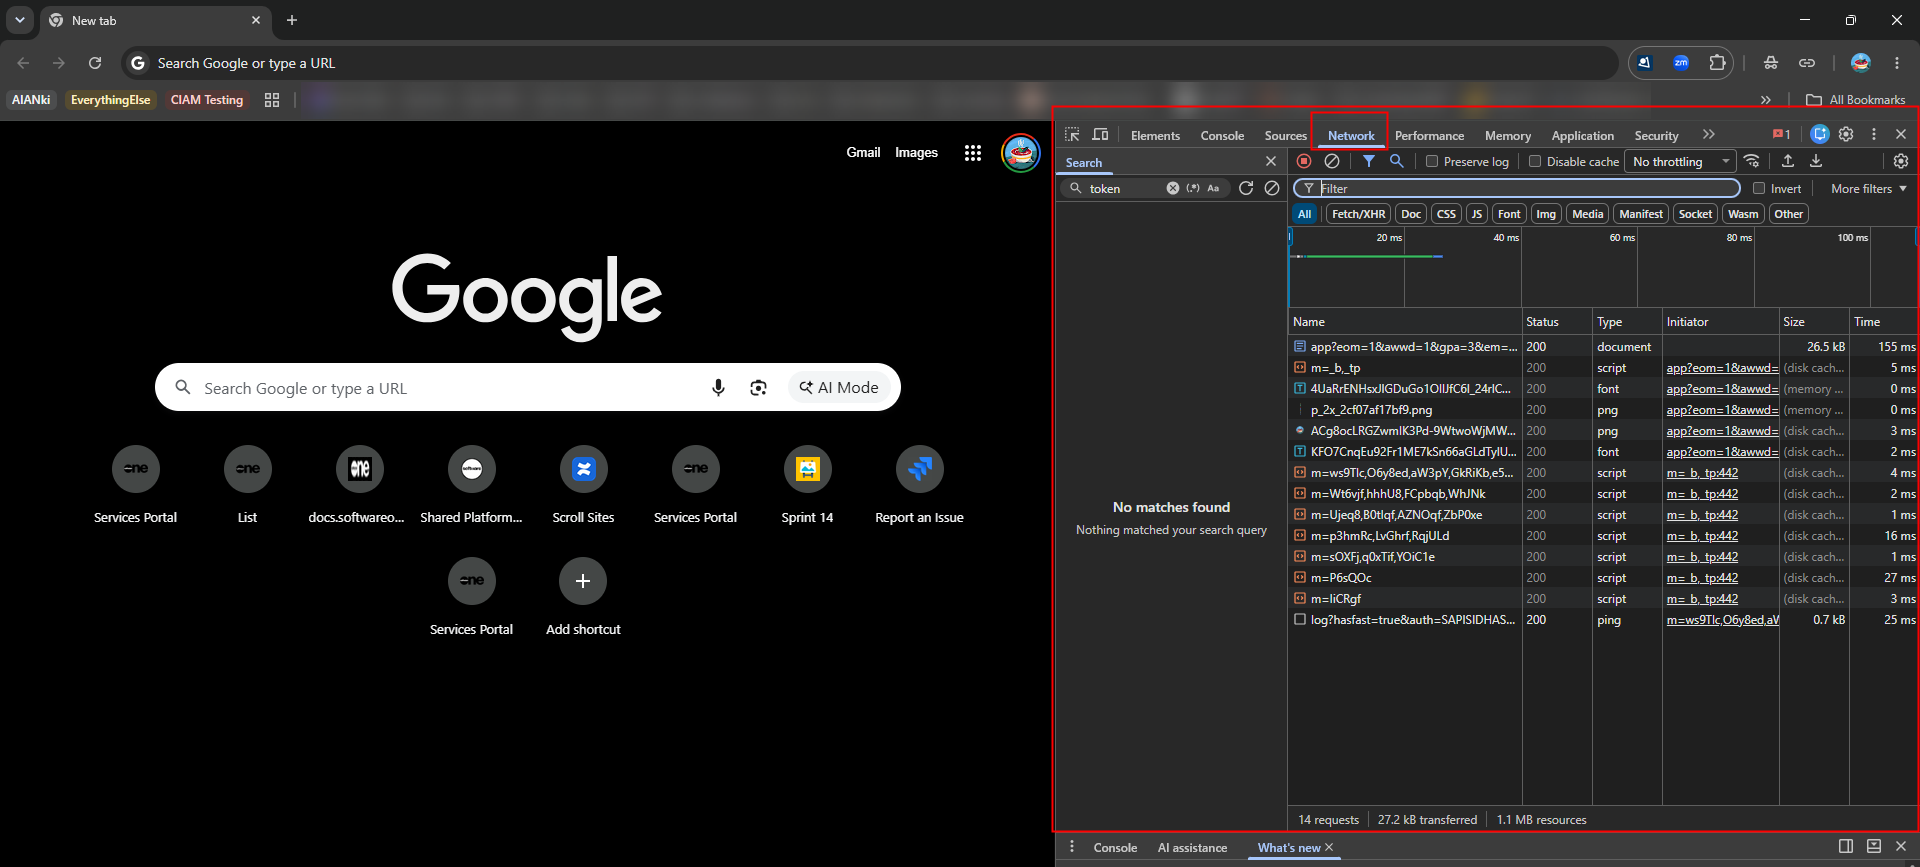Select the Img filter chip
Viewport: 1920px width, 867px height.
[1546, 214]
